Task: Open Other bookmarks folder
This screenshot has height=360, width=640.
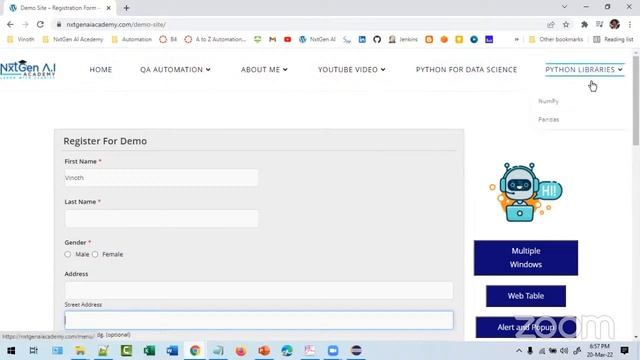Action: pyautogui.click(x=556, y=39)
